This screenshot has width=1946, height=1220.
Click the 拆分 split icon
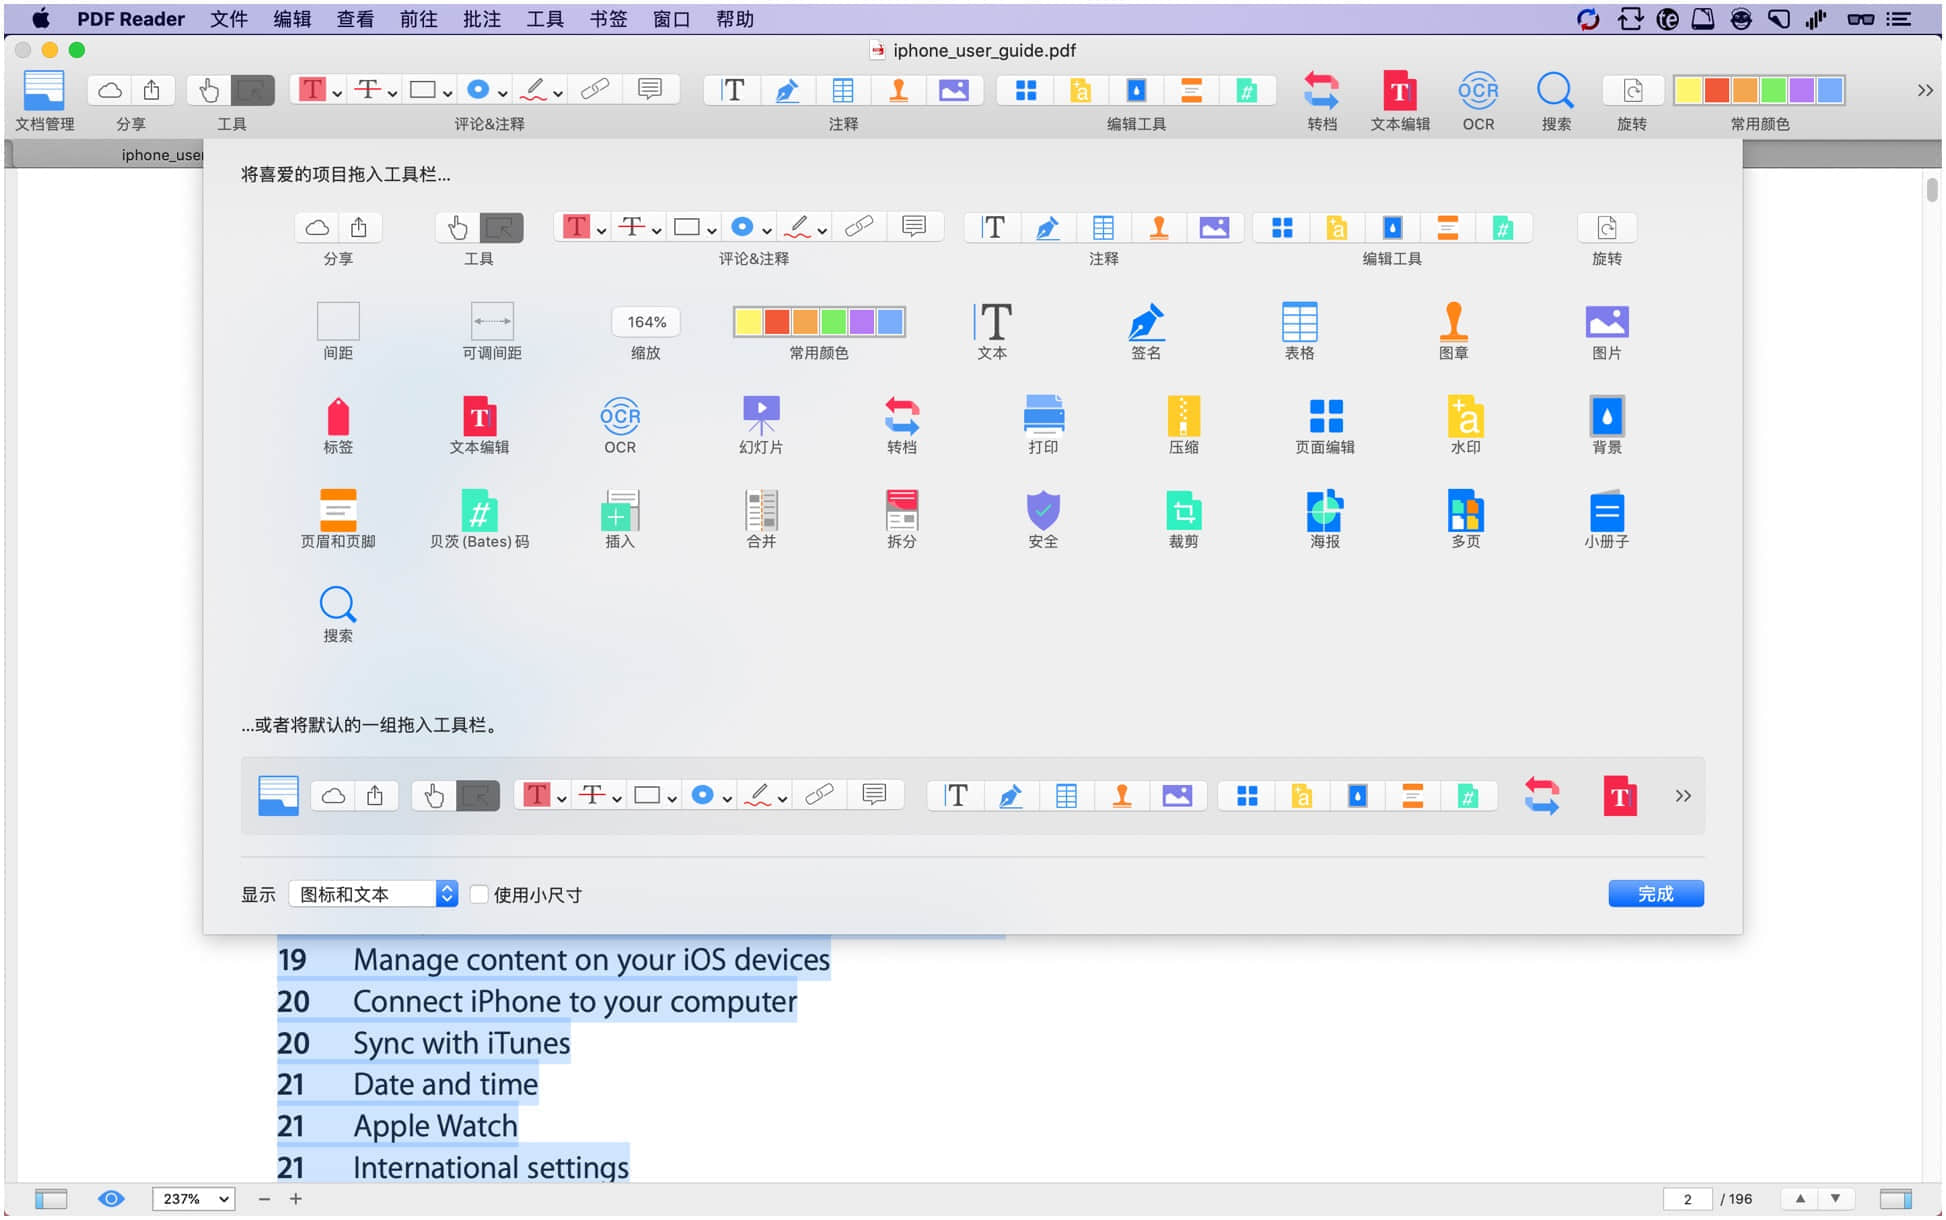pyautogui.click(x=902, y=510)
